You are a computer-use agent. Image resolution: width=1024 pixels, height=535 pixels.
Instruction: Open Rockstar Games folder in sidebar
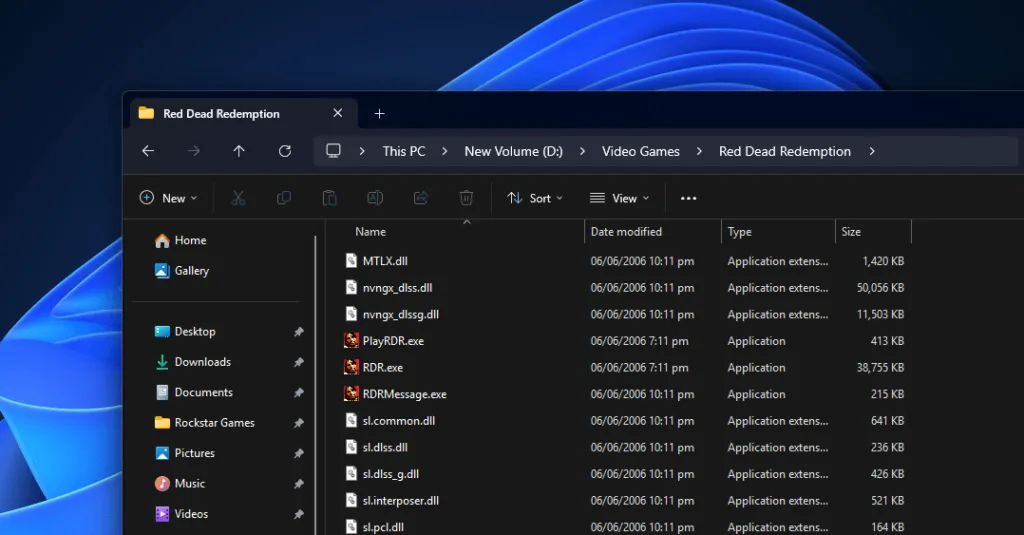(204, 423)
